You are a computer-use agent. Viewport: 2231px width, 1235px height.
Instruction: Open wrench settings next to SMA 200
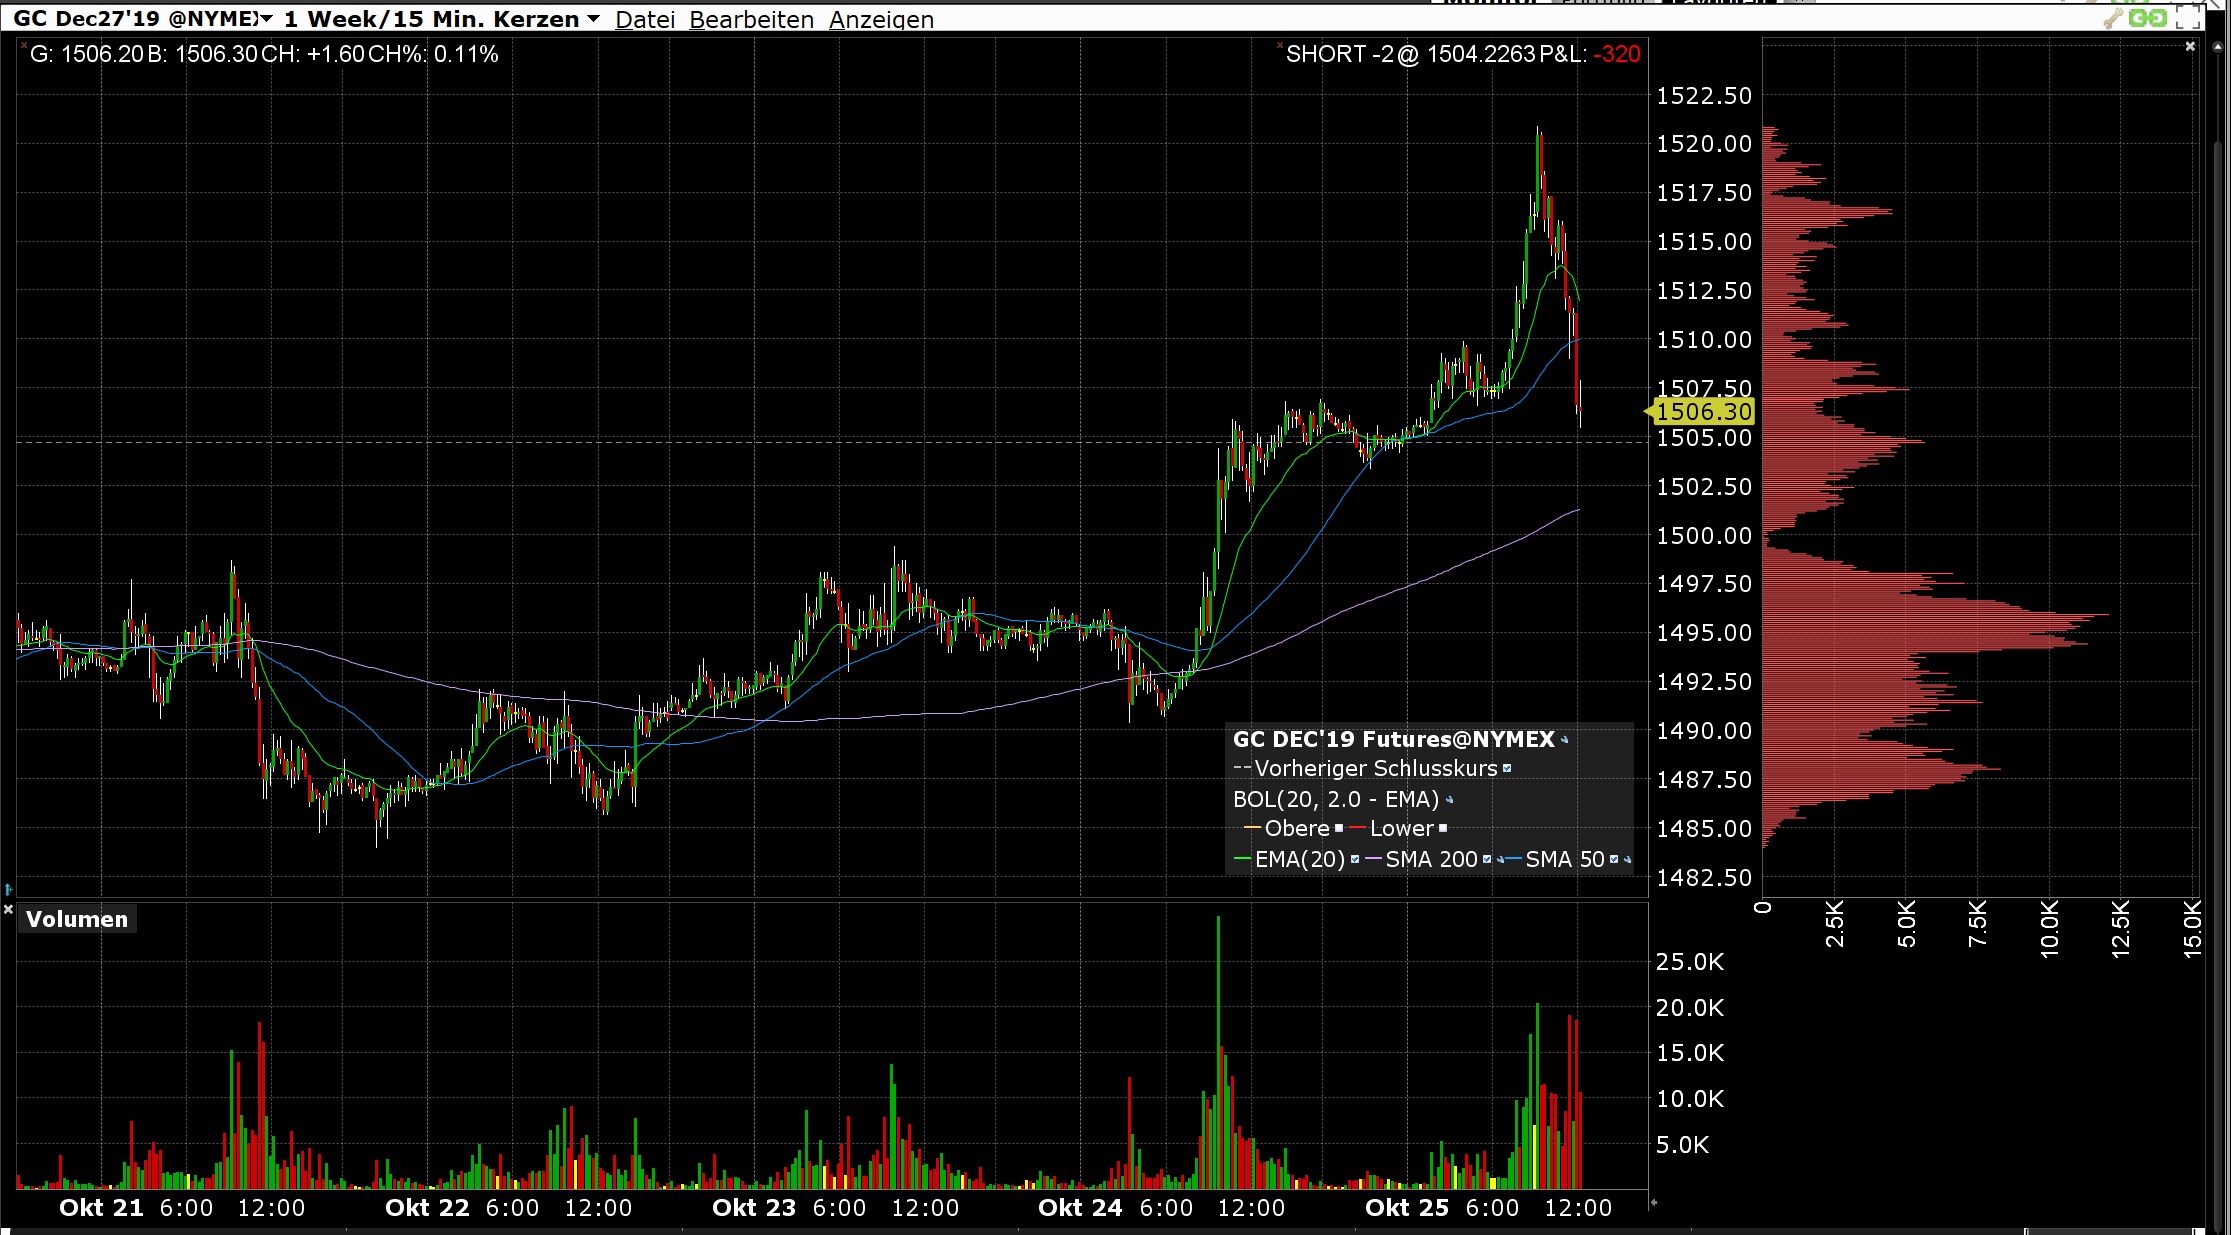point(1500,859)
